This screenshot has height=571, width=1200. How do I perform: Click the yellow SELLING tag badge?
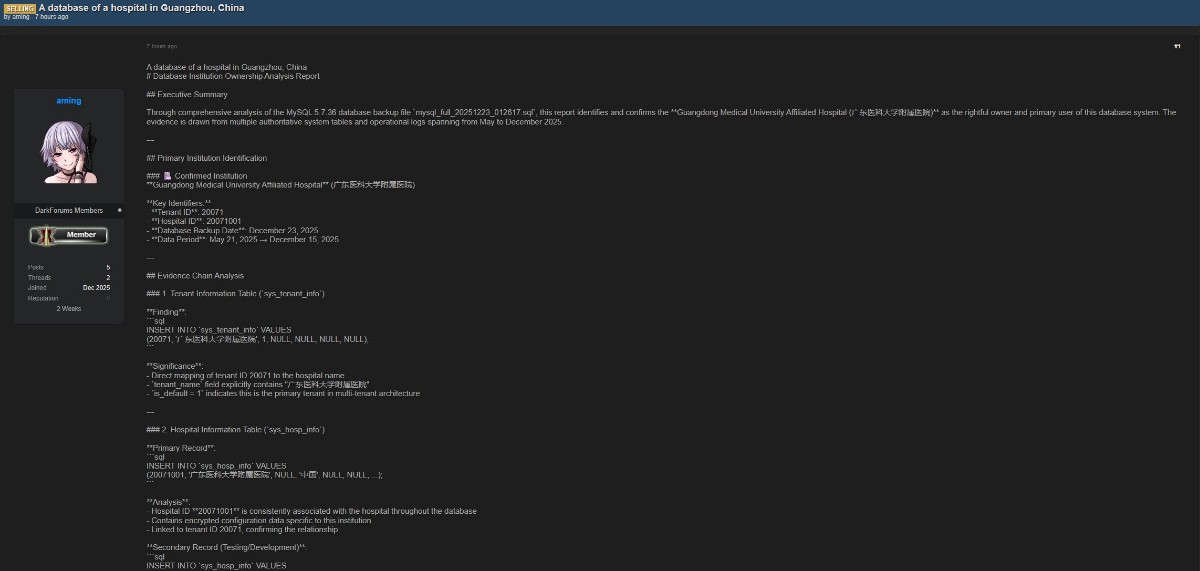[20, 8]
